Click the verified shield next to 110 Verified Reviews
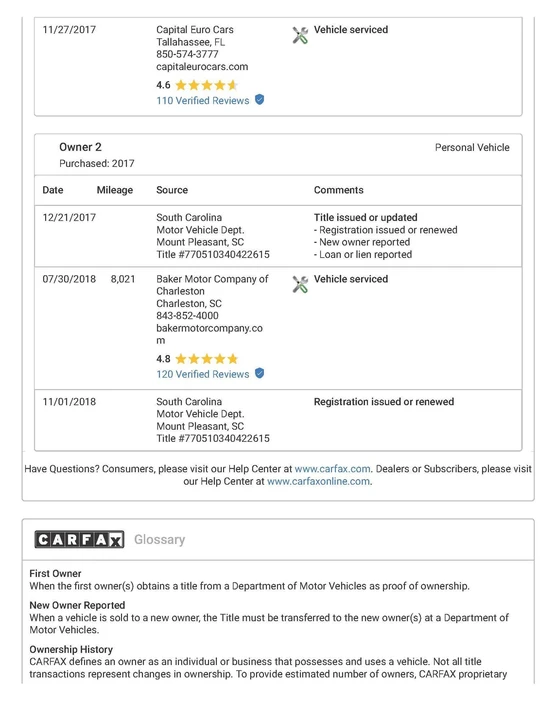The height and width of the screenshot is (720, 556). pos(259,100)
